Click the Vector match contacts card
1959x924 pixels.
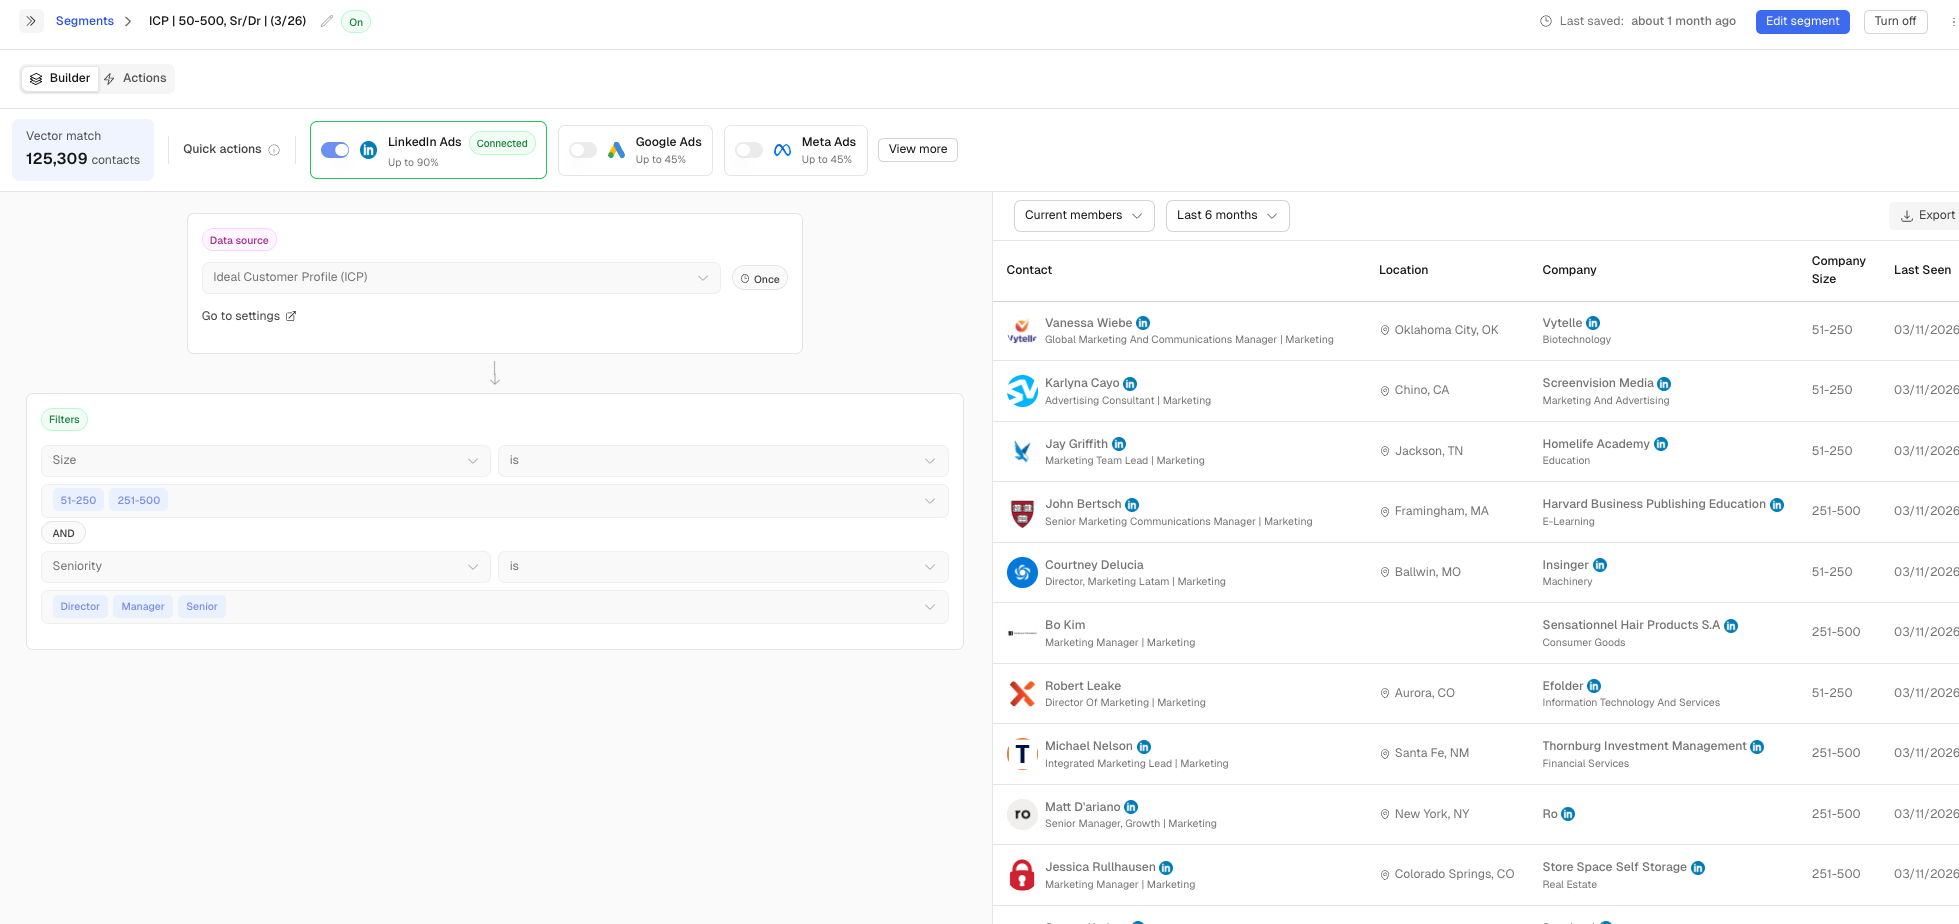83,150
